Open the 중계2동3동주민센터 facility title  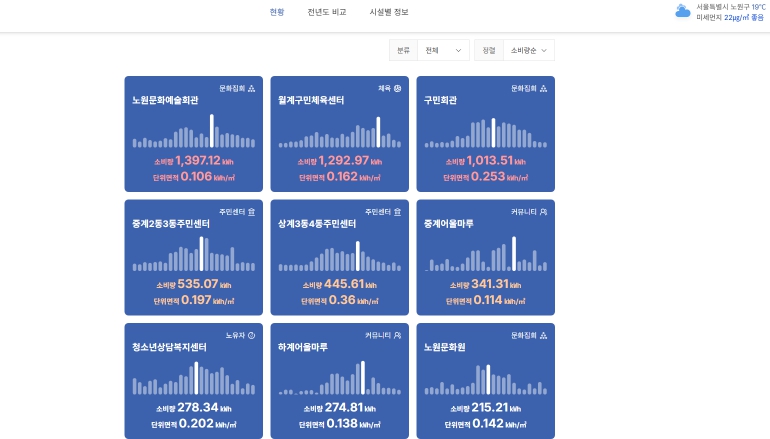tap(170, 224)
